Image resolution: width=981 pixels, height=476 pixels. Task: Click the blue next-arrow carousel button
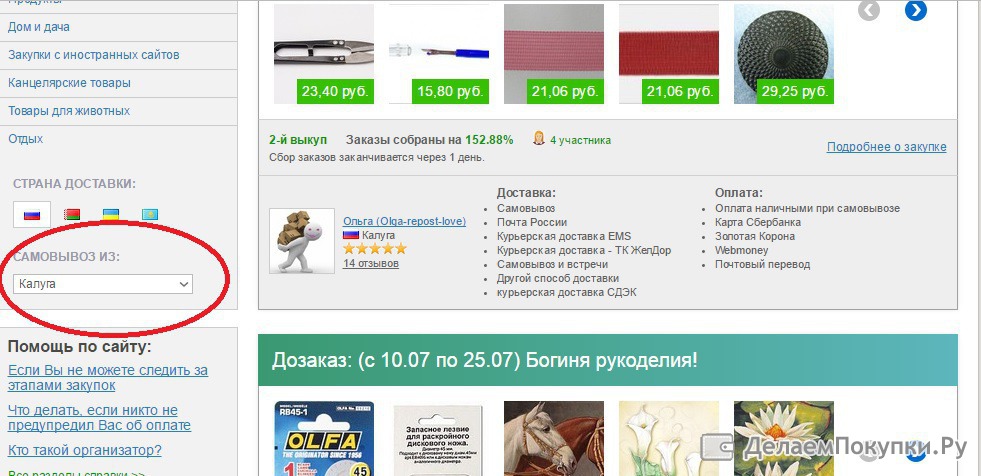(x=916, y=10)
